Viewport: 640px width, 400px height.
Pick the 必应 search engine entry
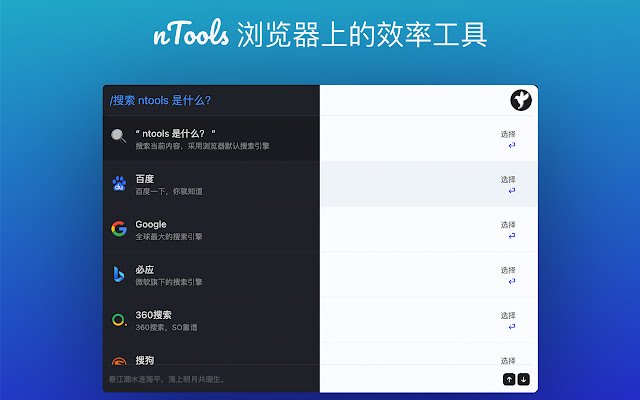(320, 274)
